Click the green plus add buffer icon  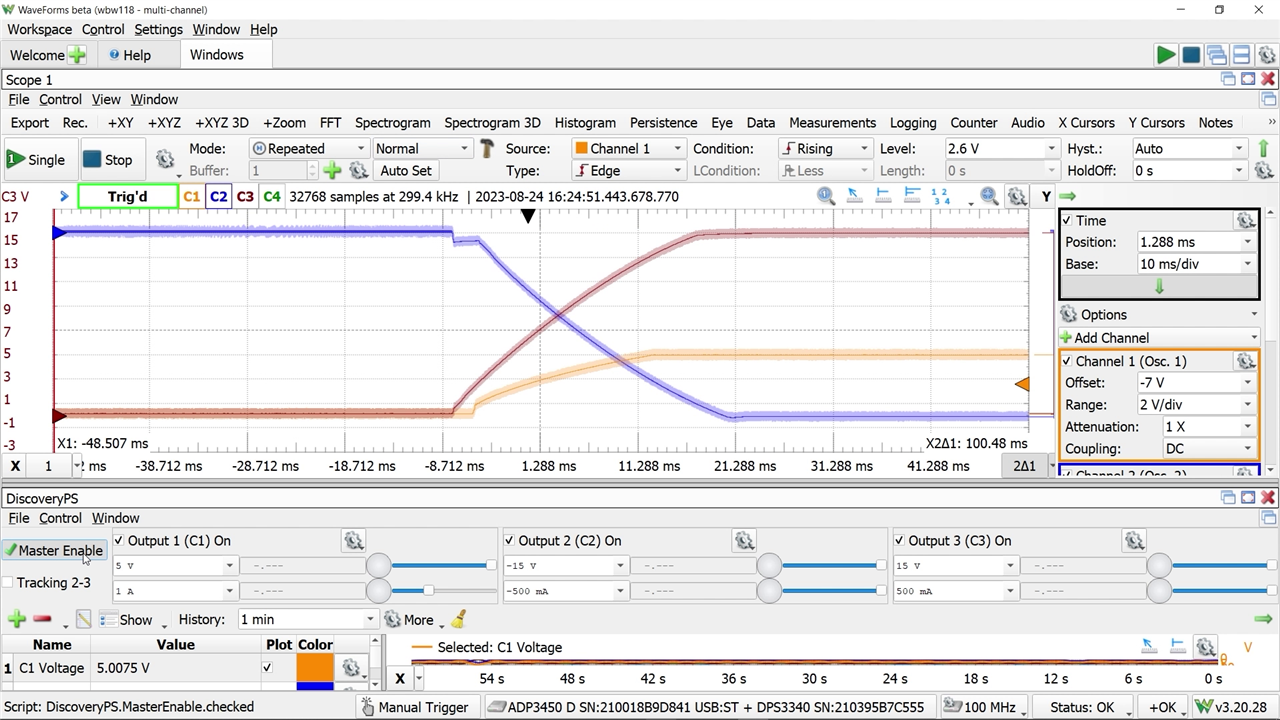pyautogui.click(x=332, y=171)
